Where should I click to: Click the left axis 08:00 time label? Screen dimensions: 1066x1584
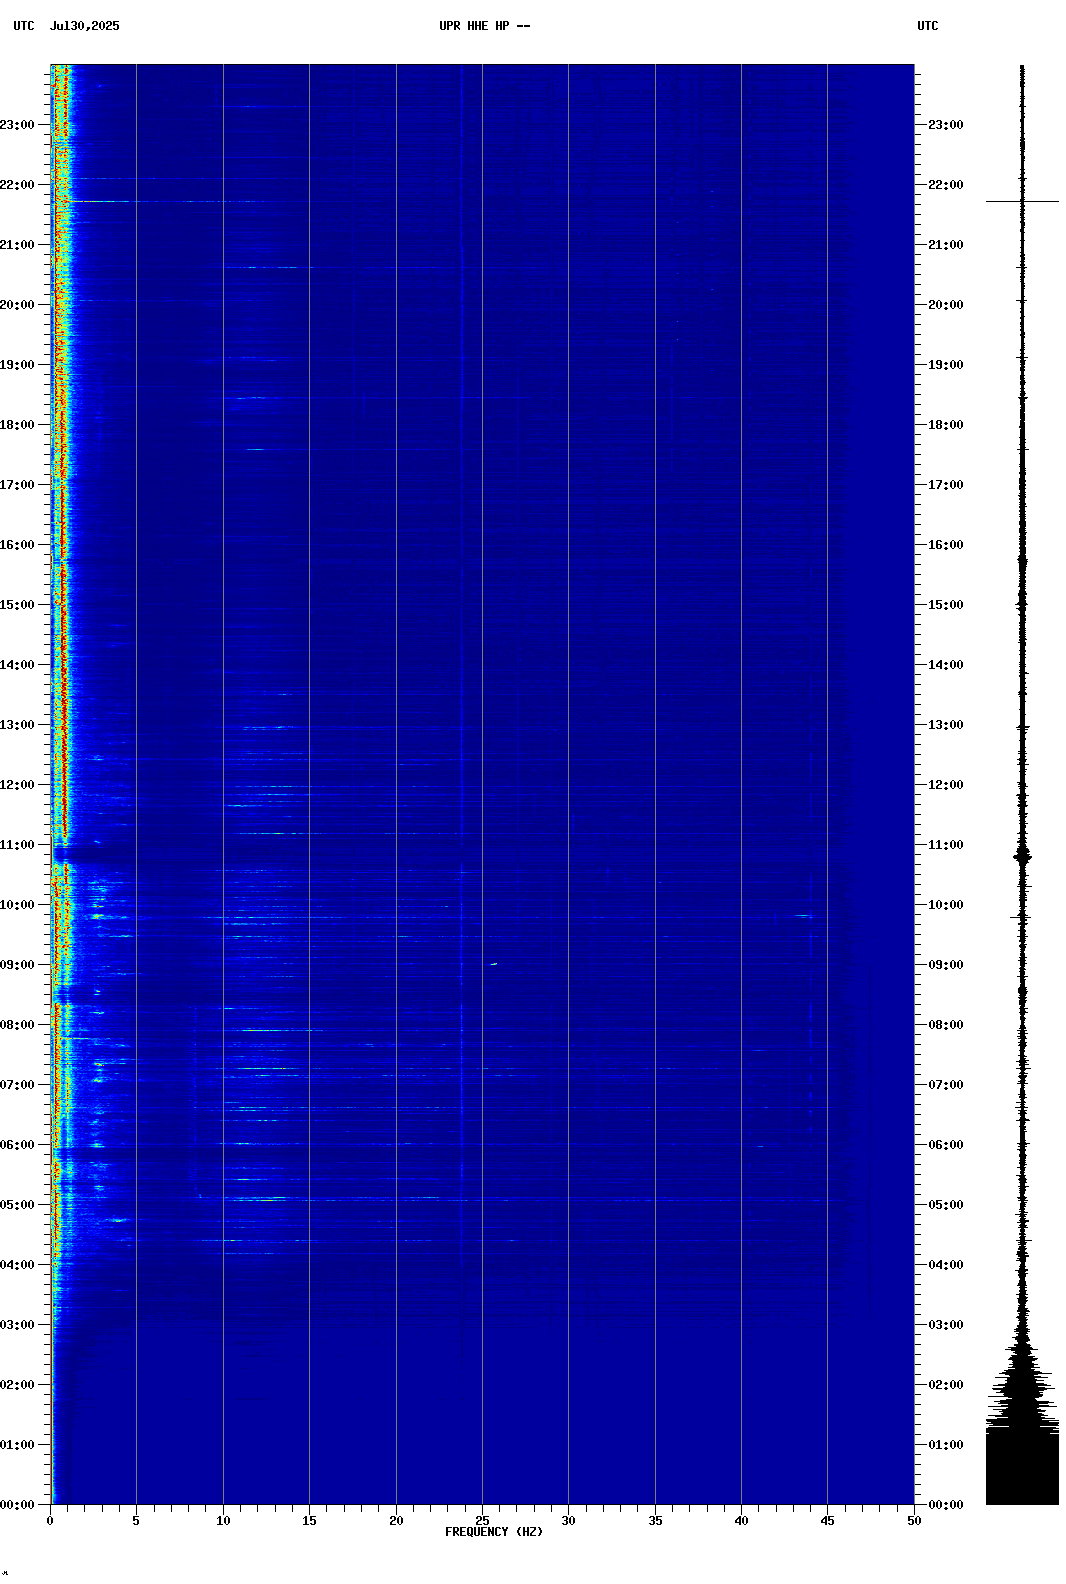click(17, 1025)
